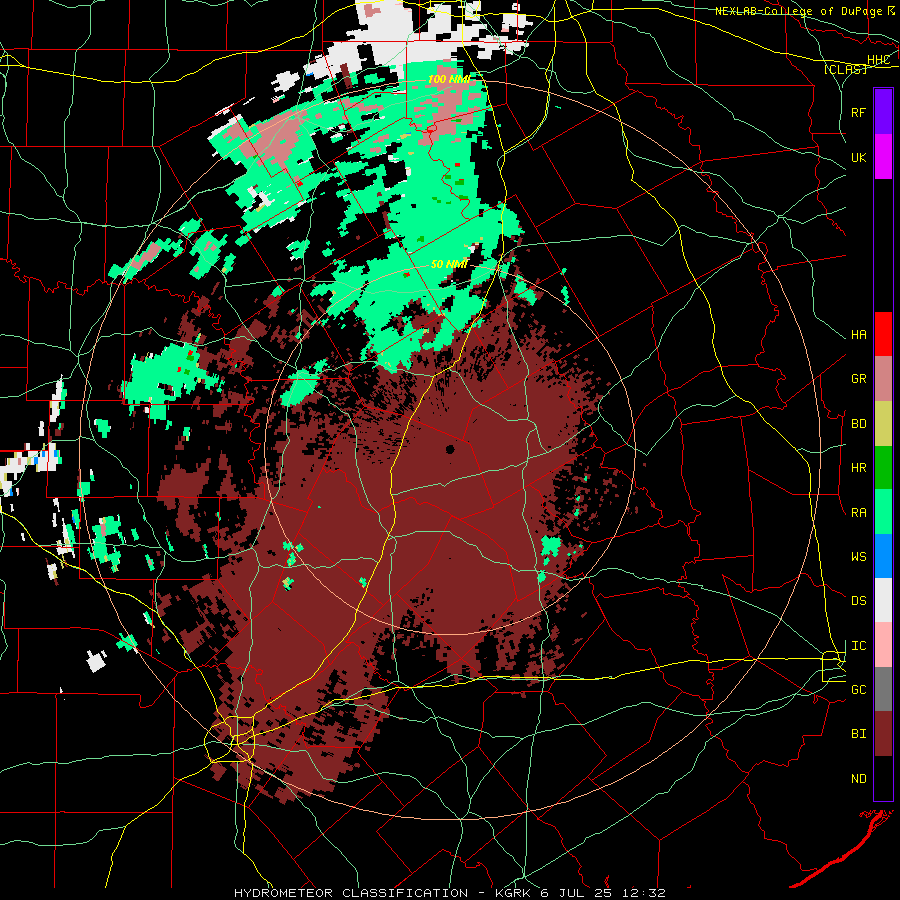Screen dimensions: 900x900
Task: Click the WS legend label
Action: point(858,557)
